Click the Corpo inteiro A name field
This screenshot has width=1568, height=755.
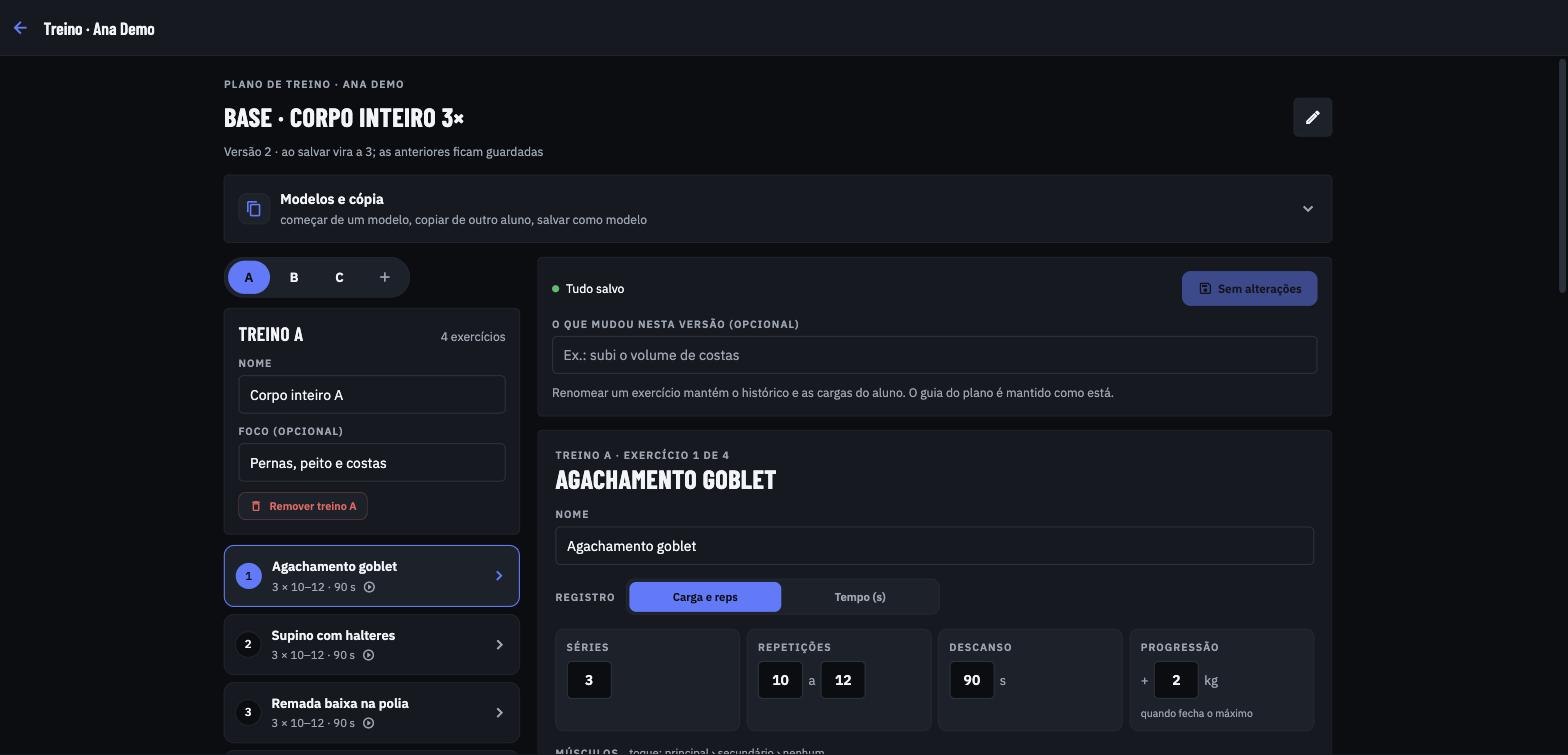coord(371,395)
